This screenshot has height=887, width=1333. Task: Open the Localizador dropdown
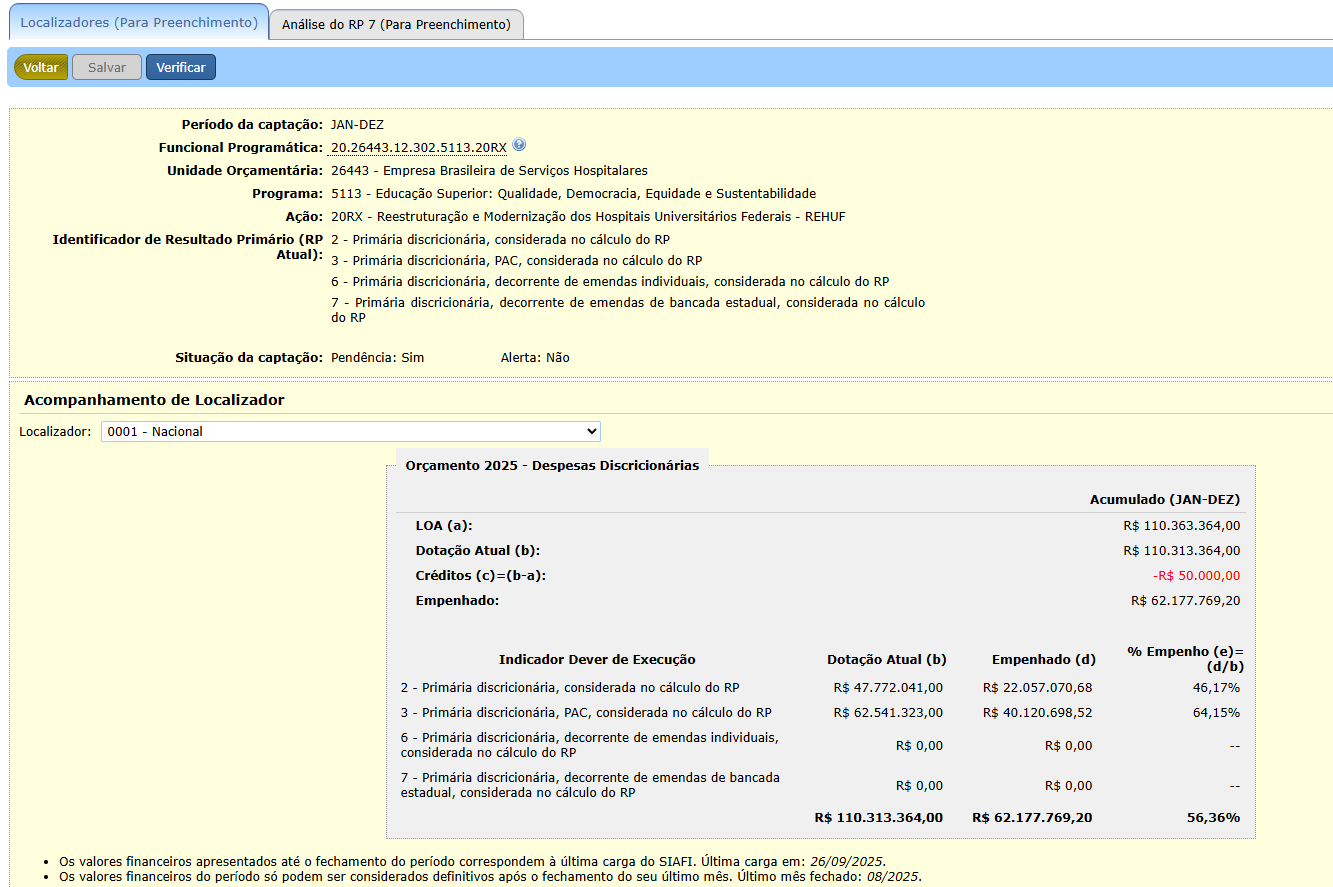point(350,431)
